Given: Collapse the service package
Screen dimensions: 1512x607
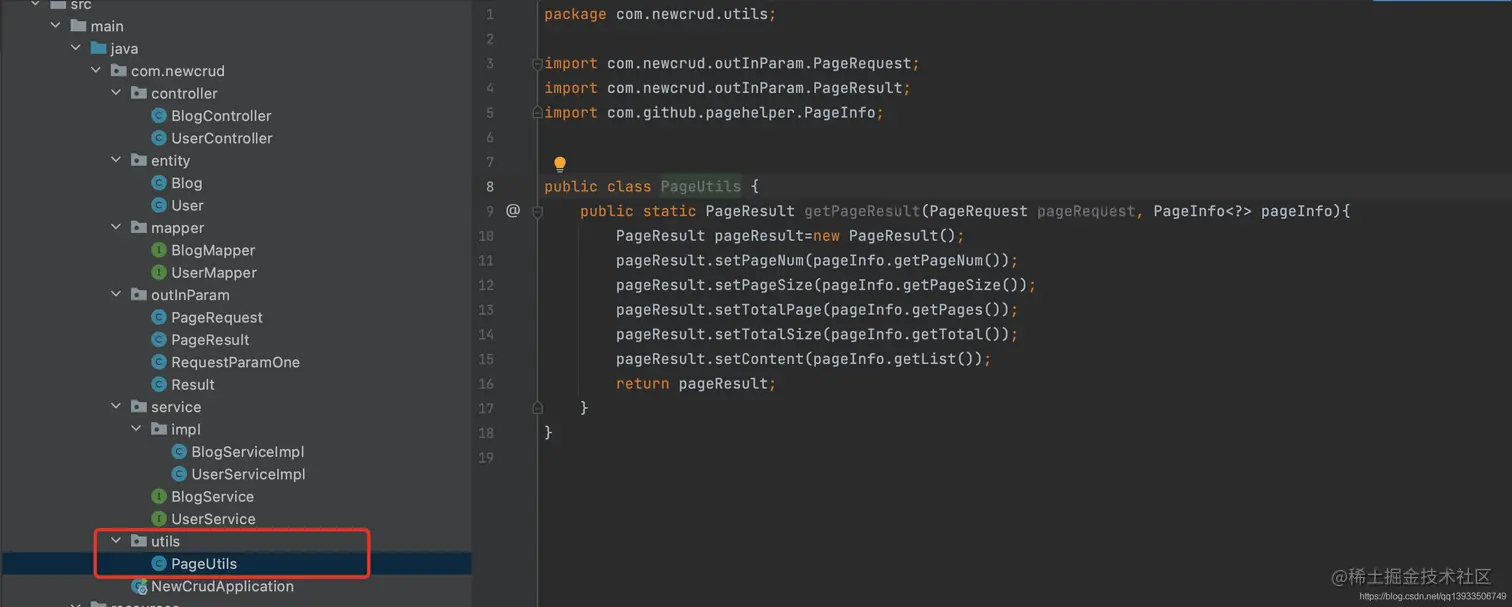Looking at the screenshot, I should tap(116, 407).
